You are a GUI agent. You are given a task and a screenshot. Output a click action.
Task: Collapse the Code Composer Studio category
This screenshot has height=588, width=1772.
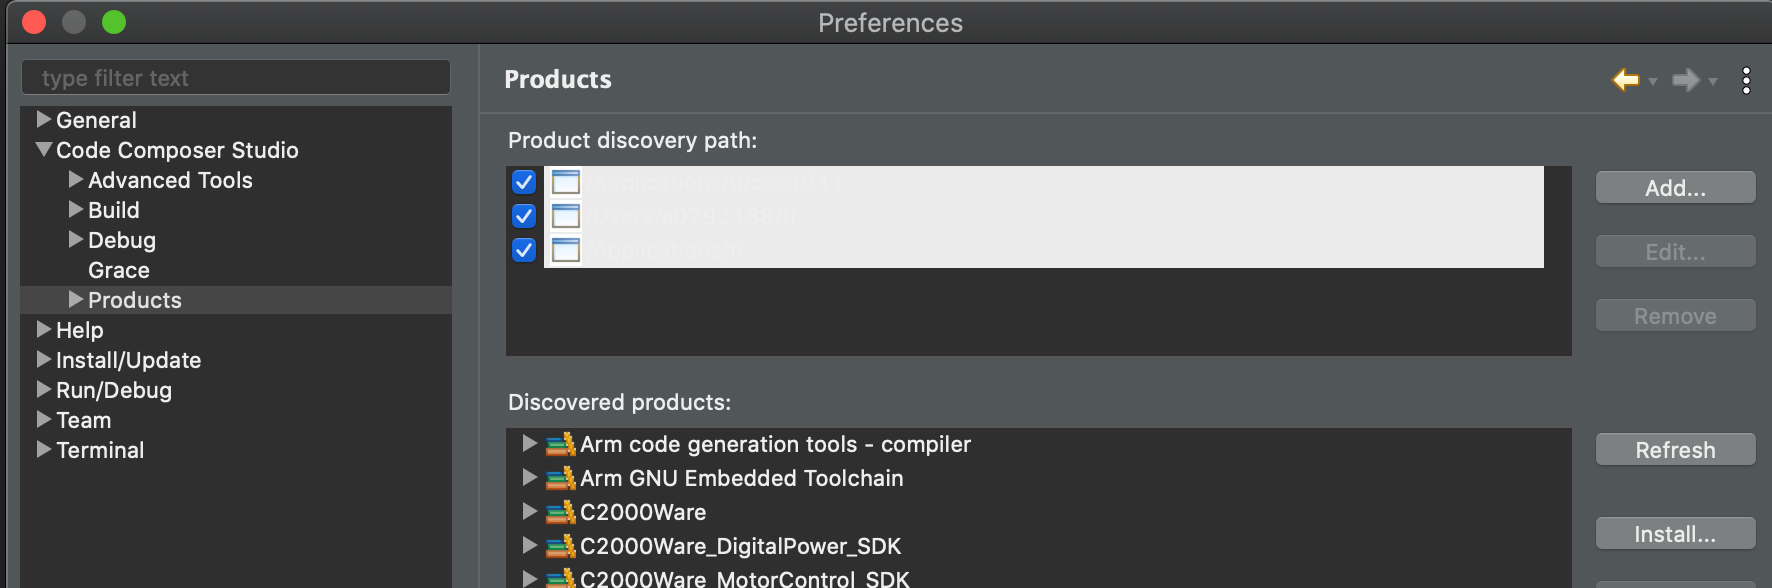(x=44, y=150)
